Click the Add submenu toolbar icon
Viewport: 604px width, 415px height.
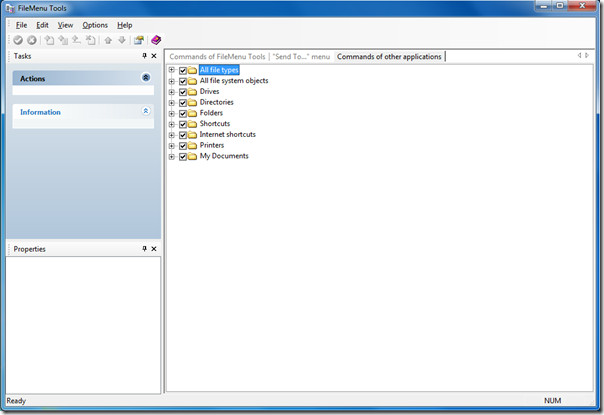63,40
